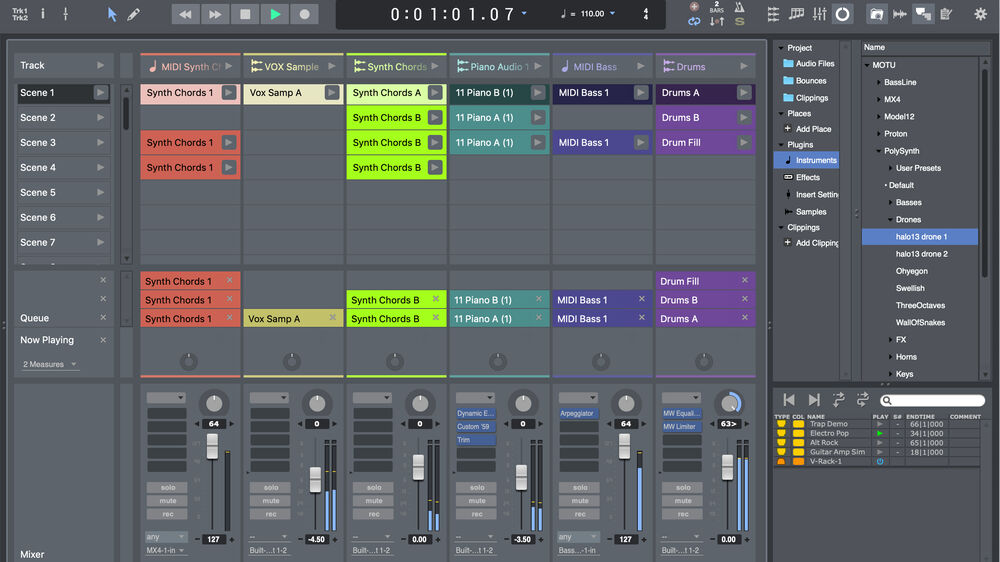Viewport: 1000px width, 562px height.
Task: Trigger the Scene 1 play arrow
Action: (100, 93)
